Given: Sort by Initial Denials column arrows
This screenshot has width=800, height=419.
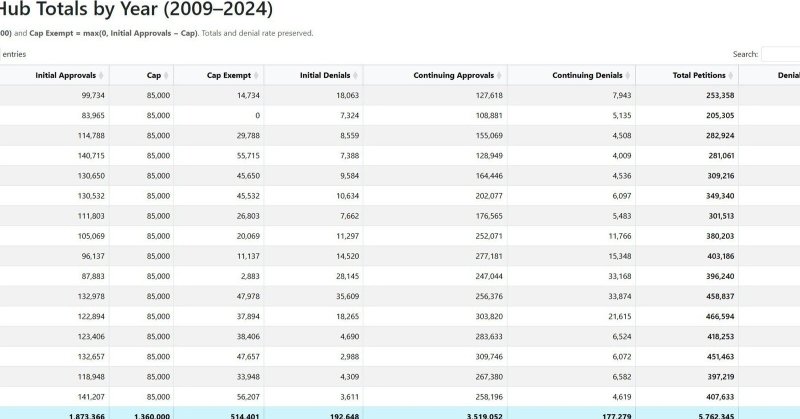Looking at the screenshot, I should tap(355, 76).
